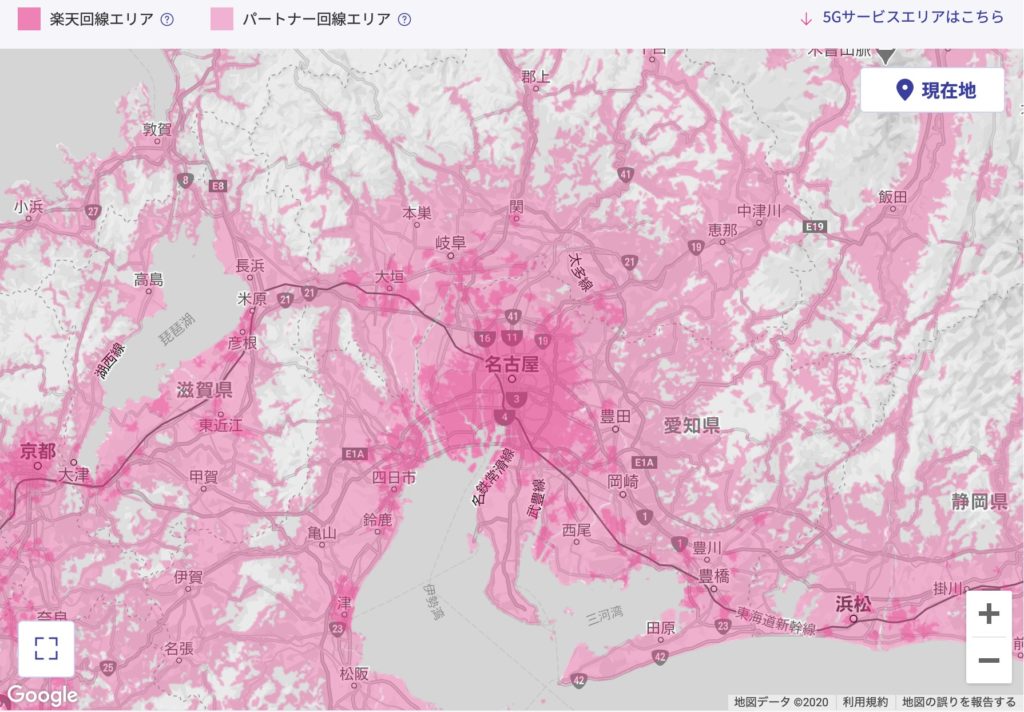This screenshot has height=712, width=1024.
Task: Click the E1A shield near 四日市
Action: point(355,453)
